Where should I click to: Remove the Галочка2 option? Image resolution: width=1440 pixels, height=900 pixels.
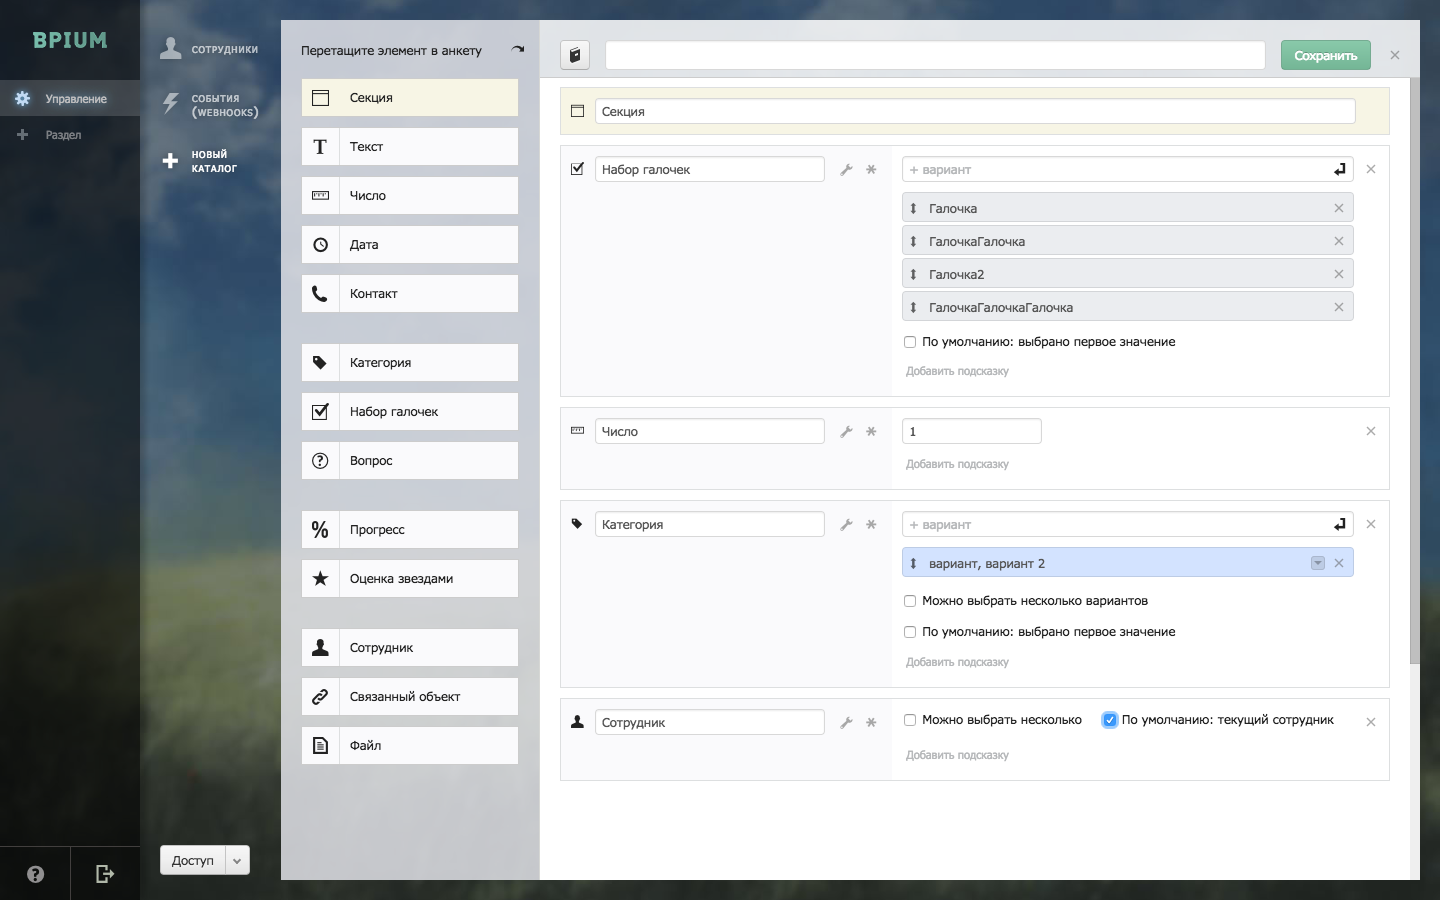pyautogui.click(x=1338, y=274)
